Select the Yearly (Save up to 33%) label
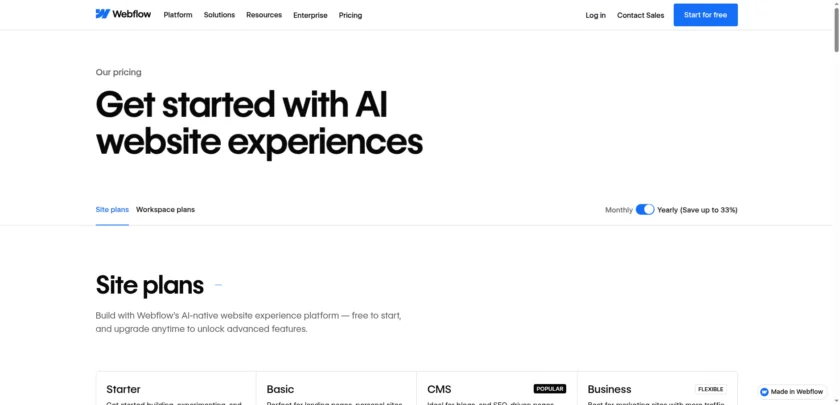Viewport: 840px width, 405px height. pyautogui.click(x=697, y=210)
